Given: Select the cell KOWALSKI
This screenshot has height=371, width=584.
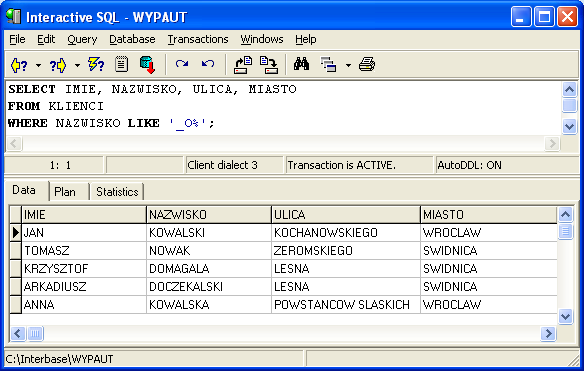Looking at the screenshot, I should [x=209, y=233].
